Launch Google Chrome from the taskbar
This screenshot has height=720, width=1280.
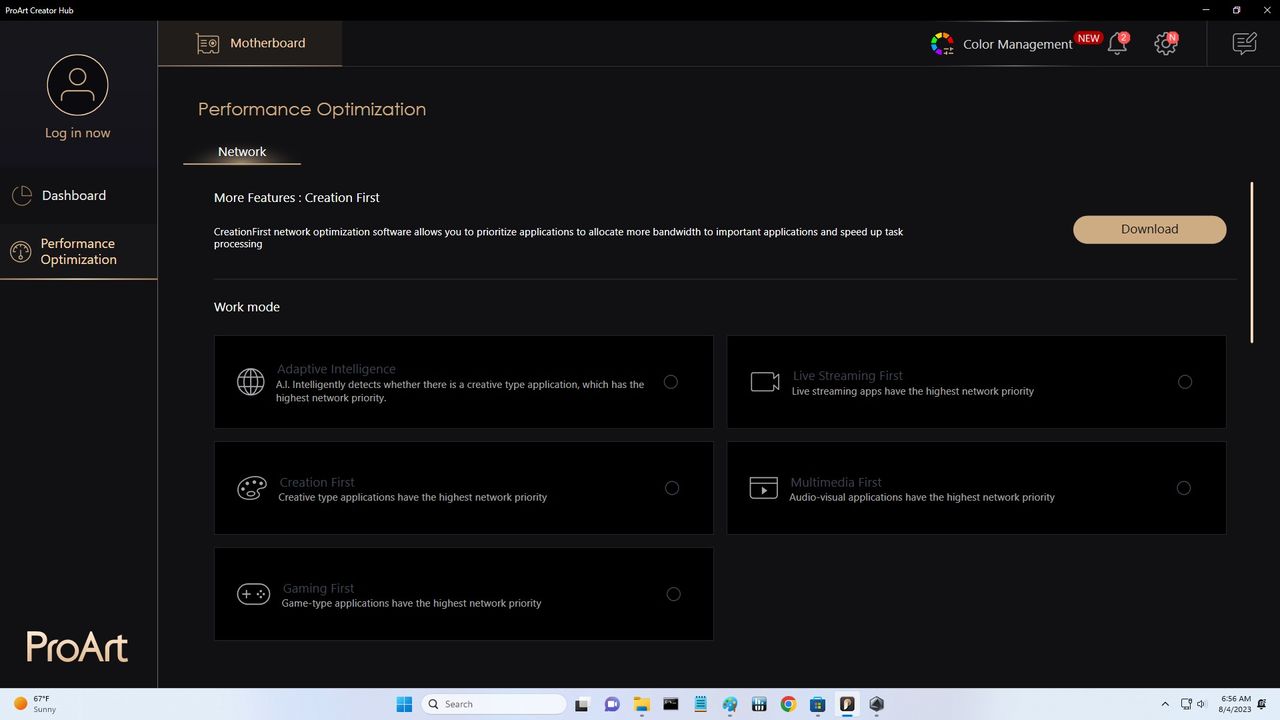(788, 704)
